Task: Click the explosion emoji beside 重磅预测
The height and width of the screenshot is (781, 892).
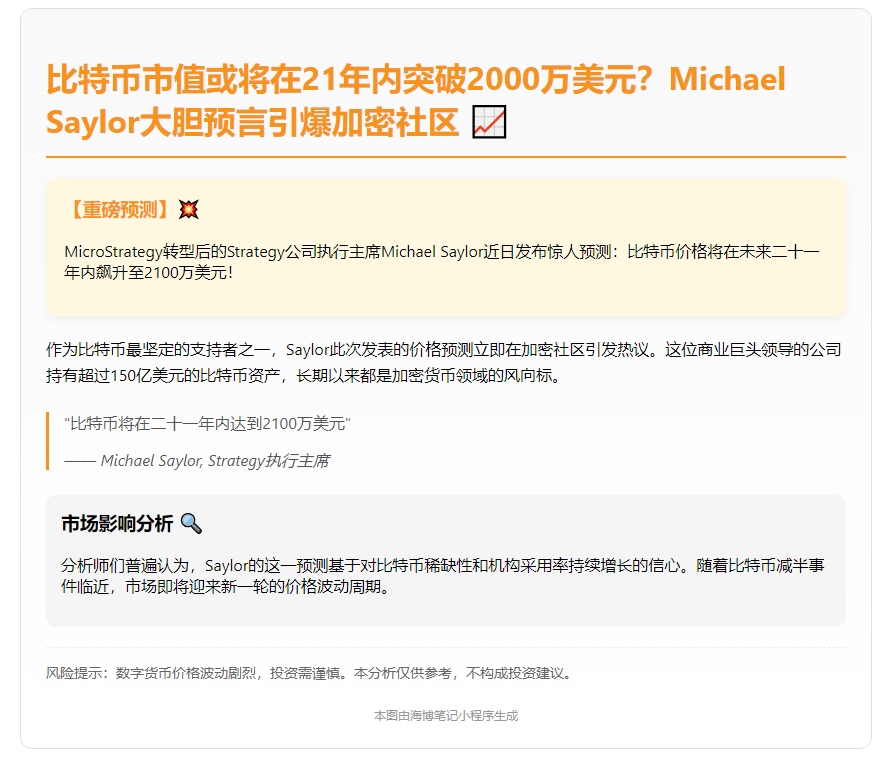Action: (x=188, y=209)
